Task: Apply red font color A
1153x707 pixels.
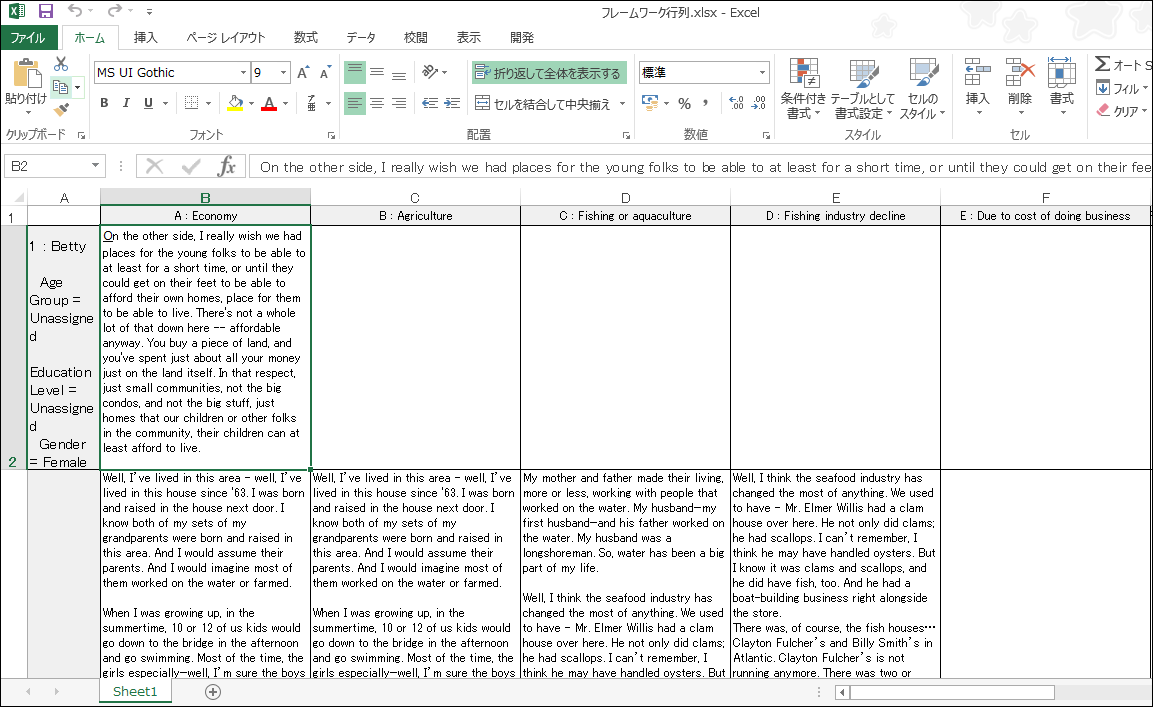Action: [x=269, y=103]
